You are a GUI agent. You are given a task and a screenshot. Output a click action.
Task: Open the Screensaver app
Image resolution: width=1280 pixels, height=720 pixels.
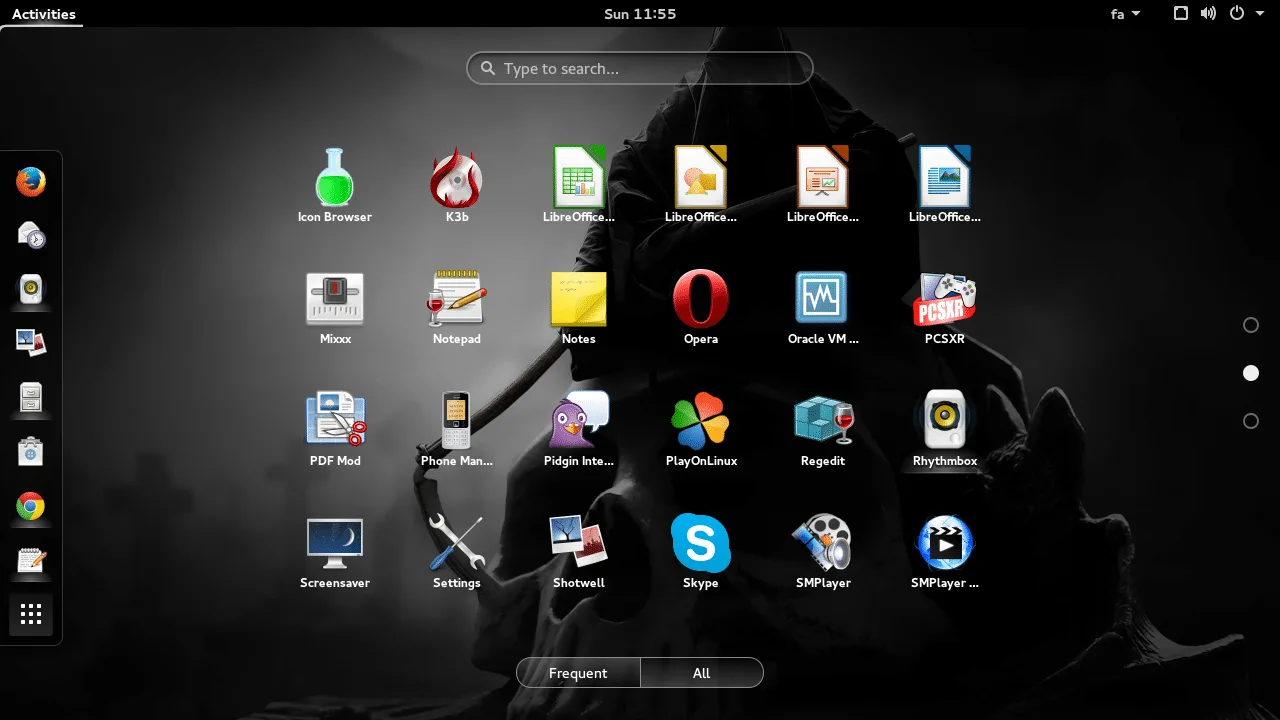pyautogui.click(x=334, y=551)
